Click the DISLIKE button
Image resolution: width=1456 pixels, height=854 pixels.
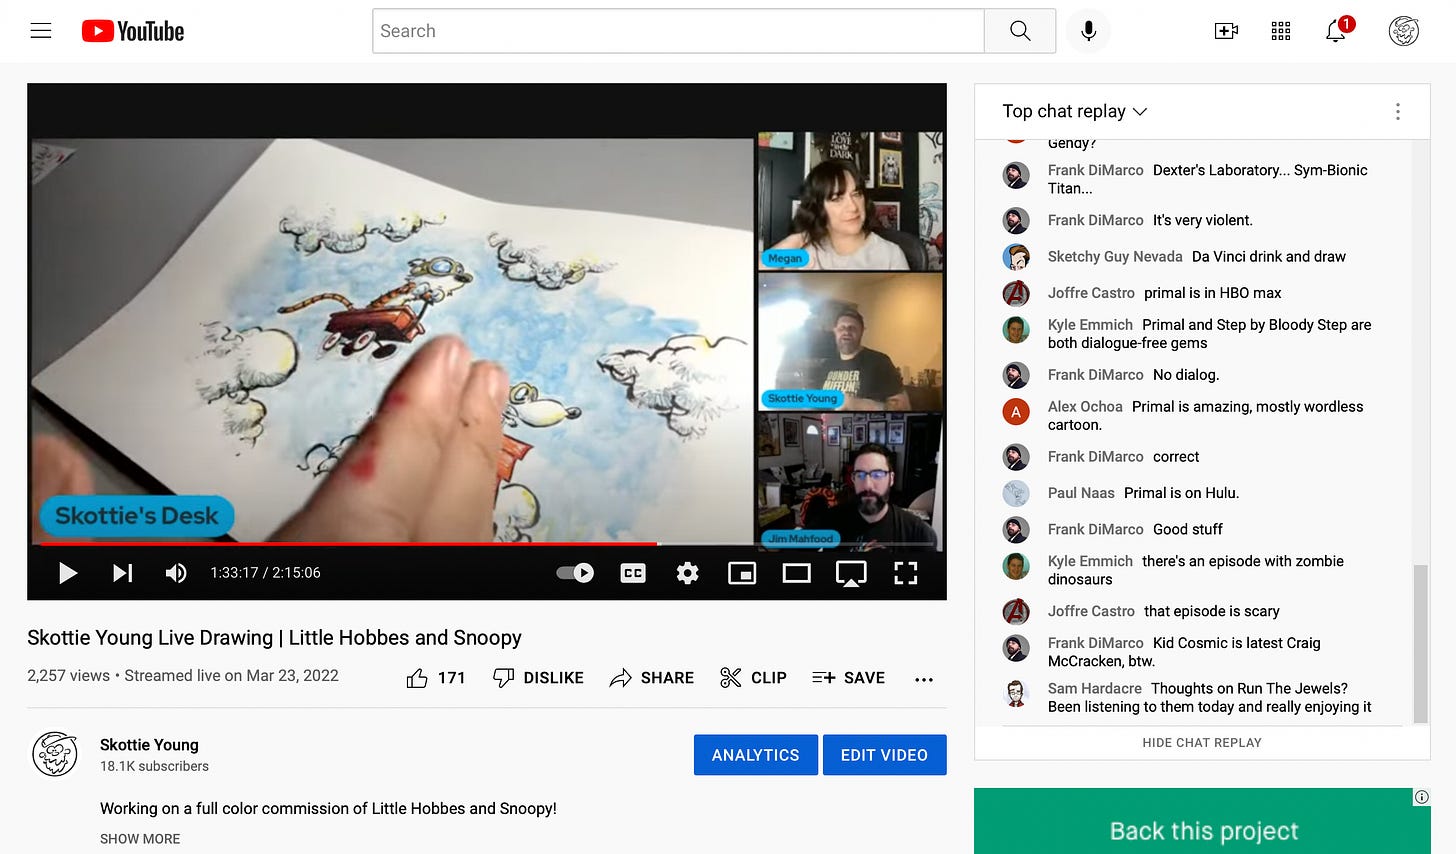538,678
